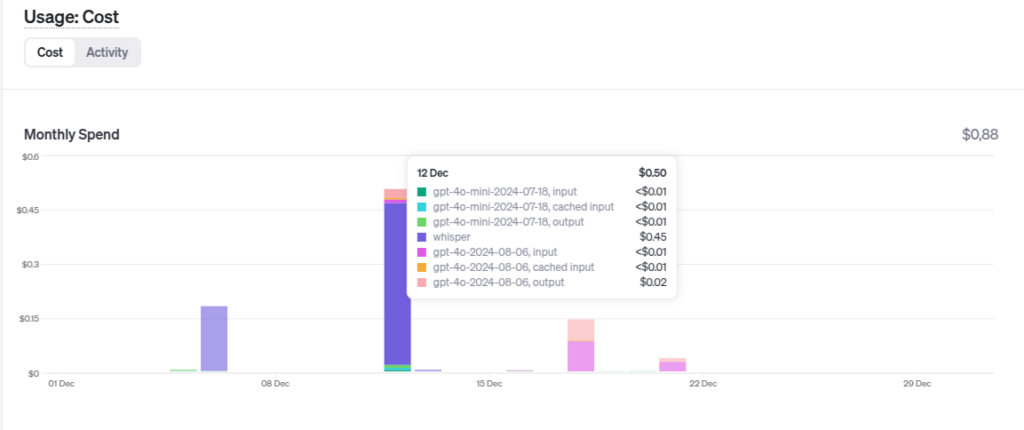
Task: Click the Usage: Cost heading
Action: click(71, 17)
